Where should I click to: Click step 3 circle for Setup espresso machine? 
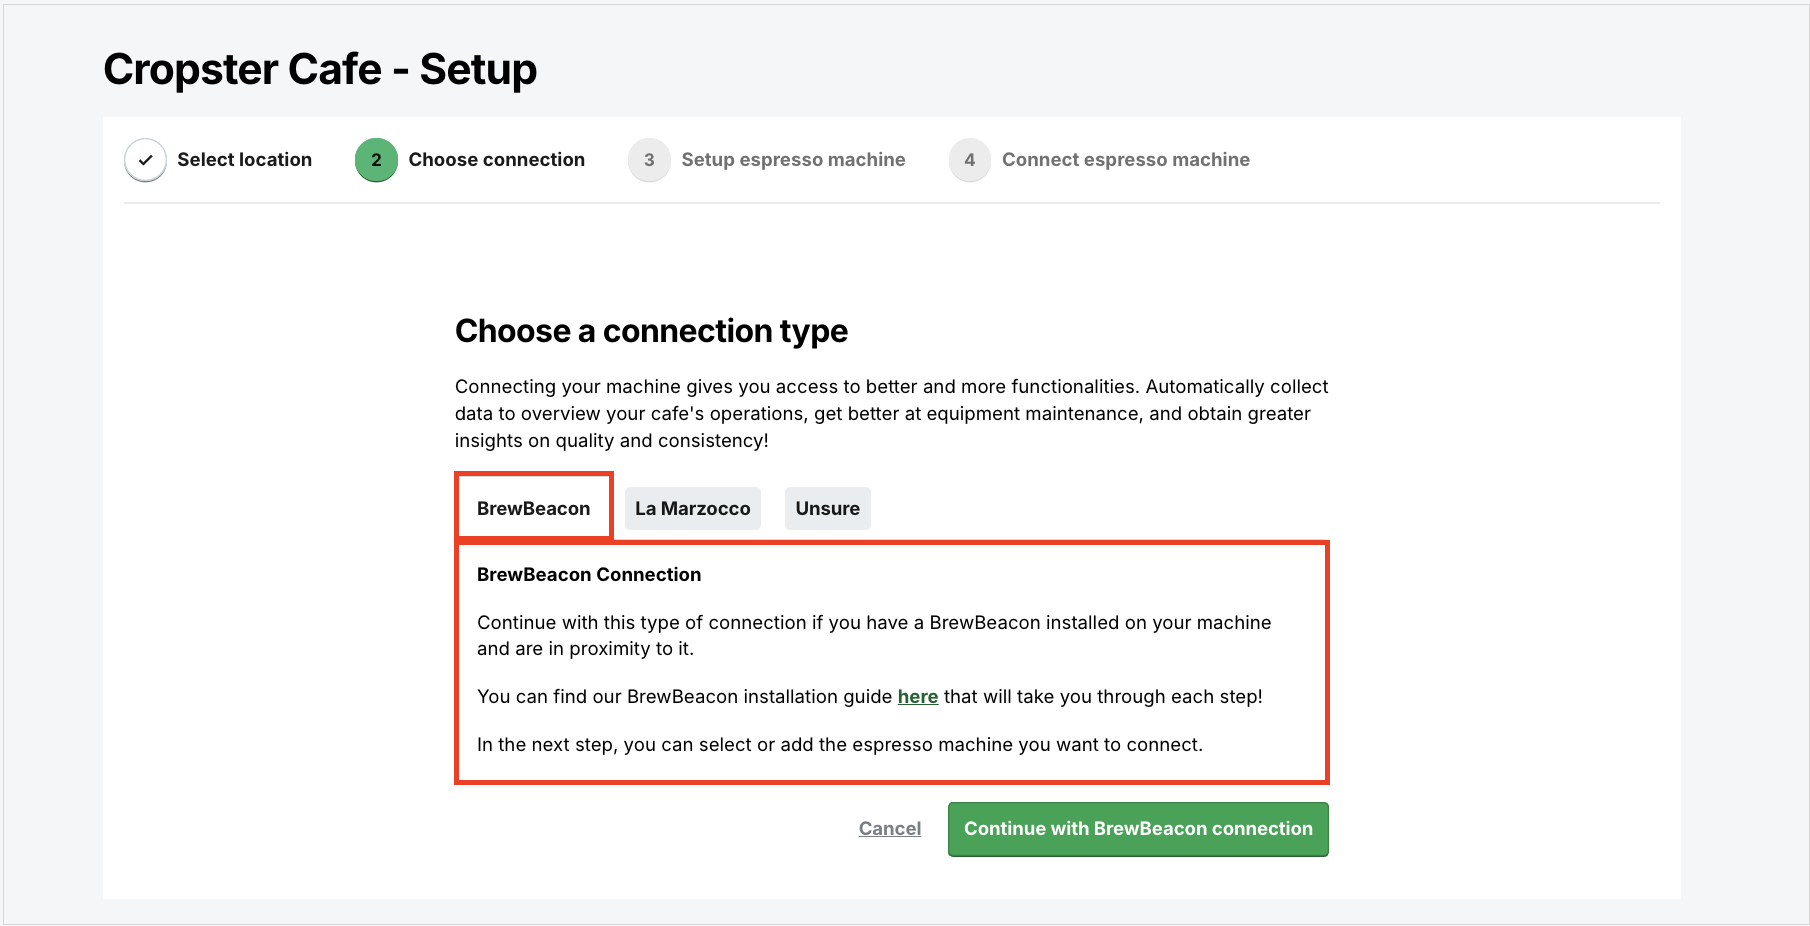[x=649, y=160]
